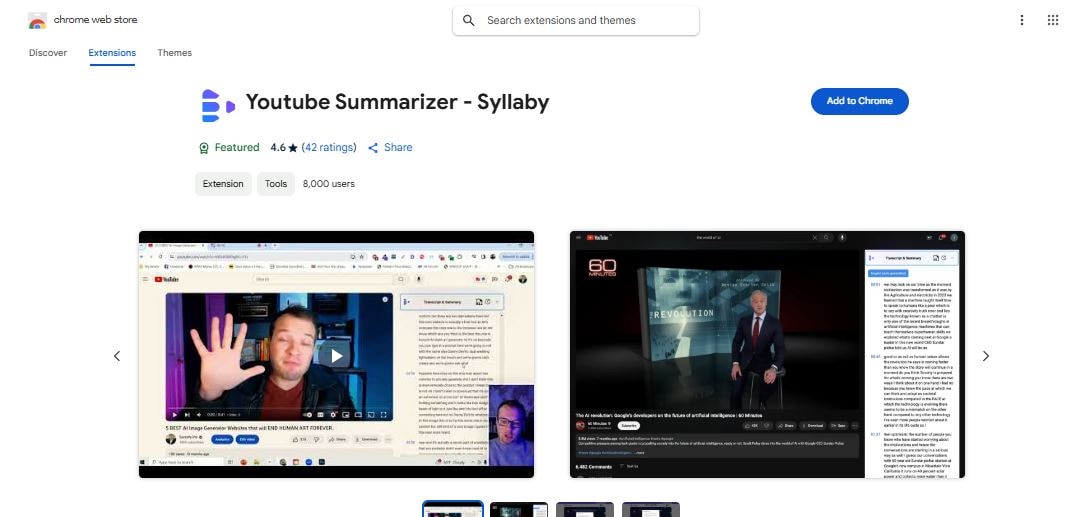Click the 4.6 star rating text
The image size is (1065, 517).
(x=284, y=147)
